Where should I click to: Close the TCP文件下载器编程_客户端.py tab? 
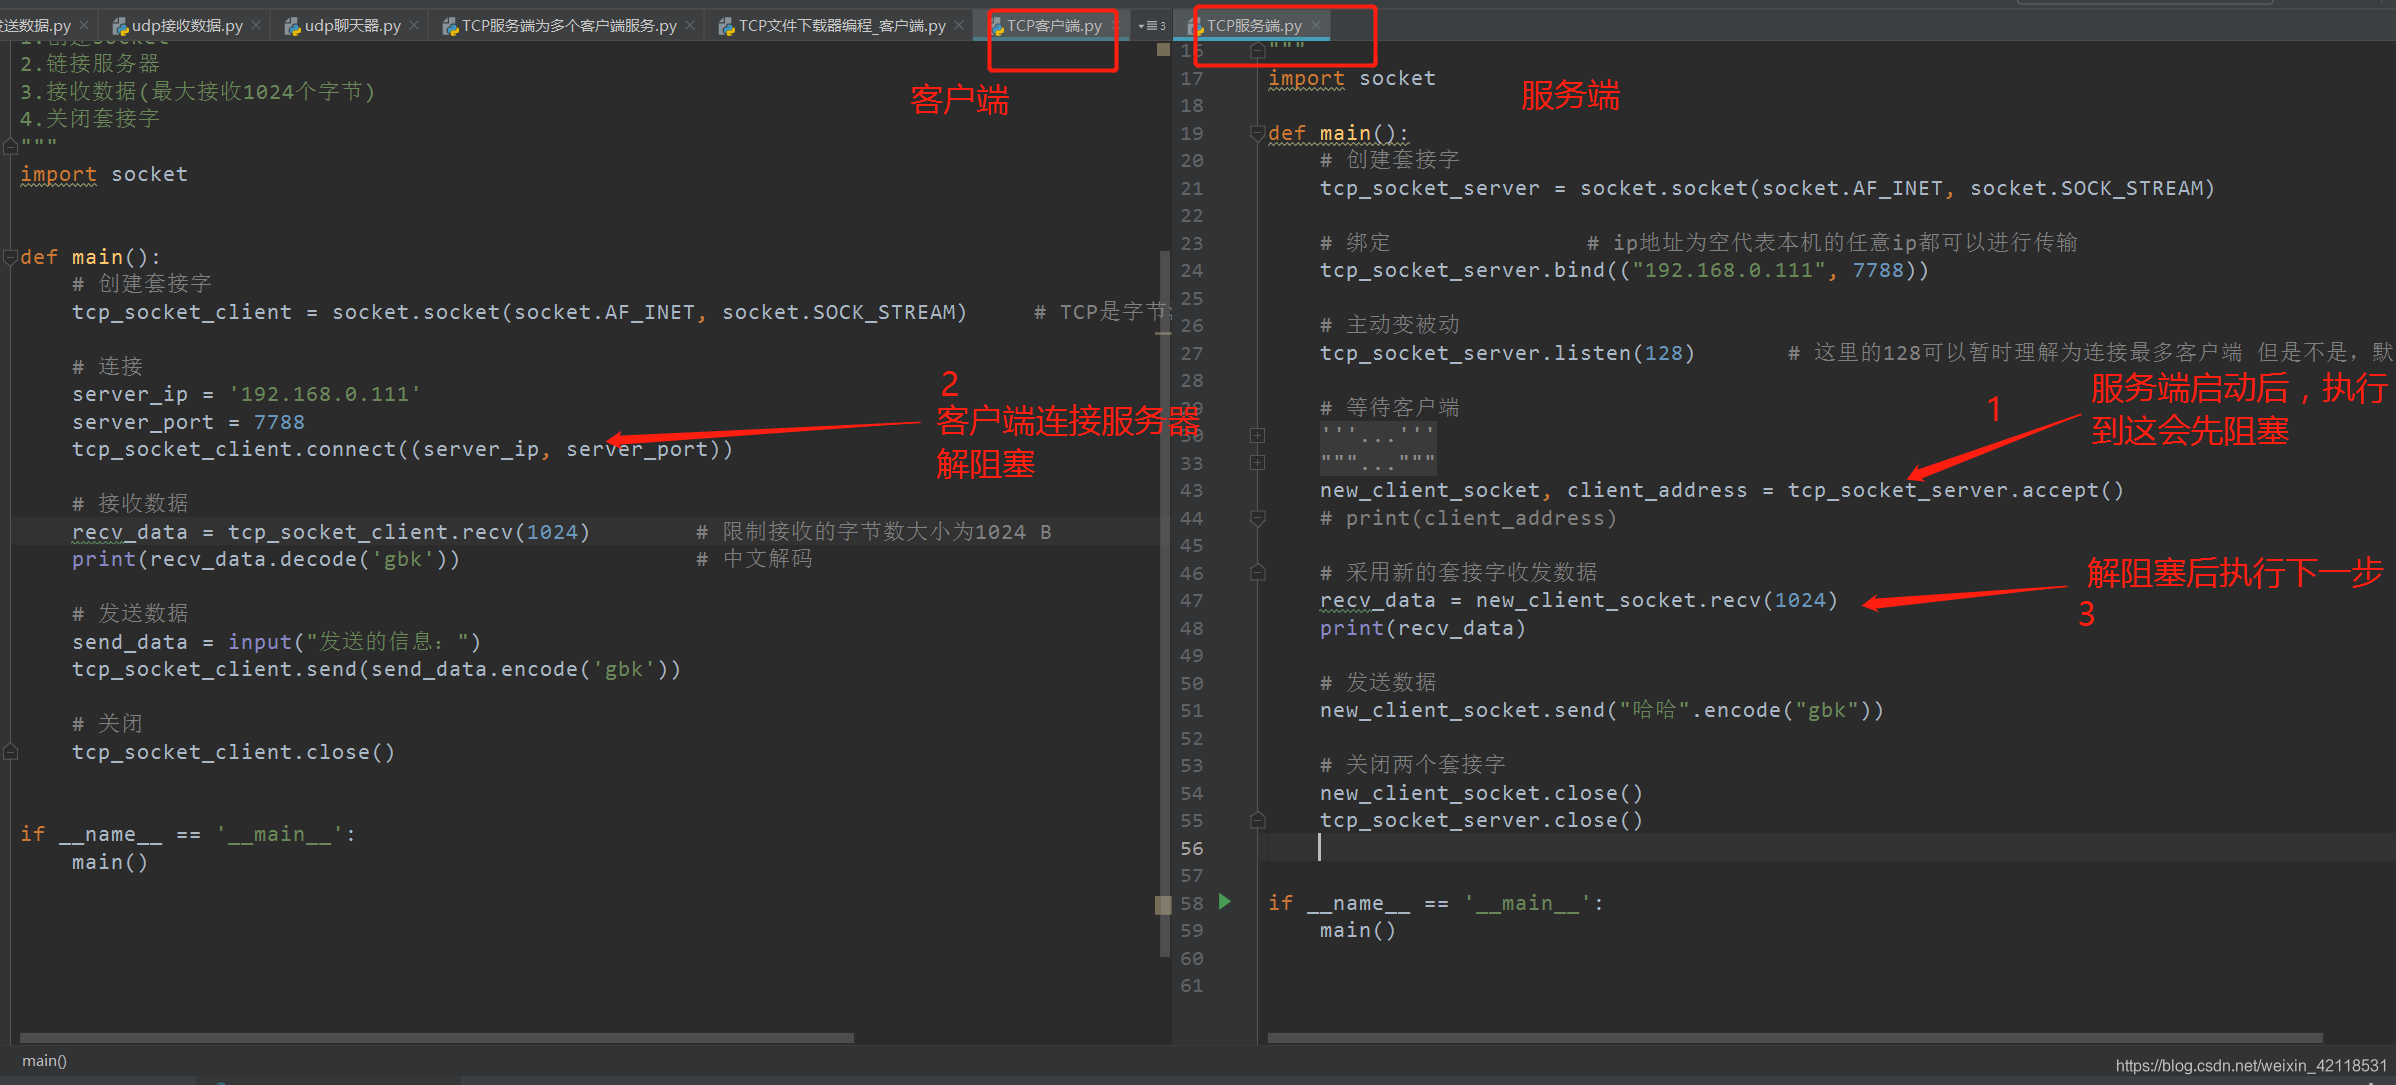pyautogui.click(x=960, y=25)
